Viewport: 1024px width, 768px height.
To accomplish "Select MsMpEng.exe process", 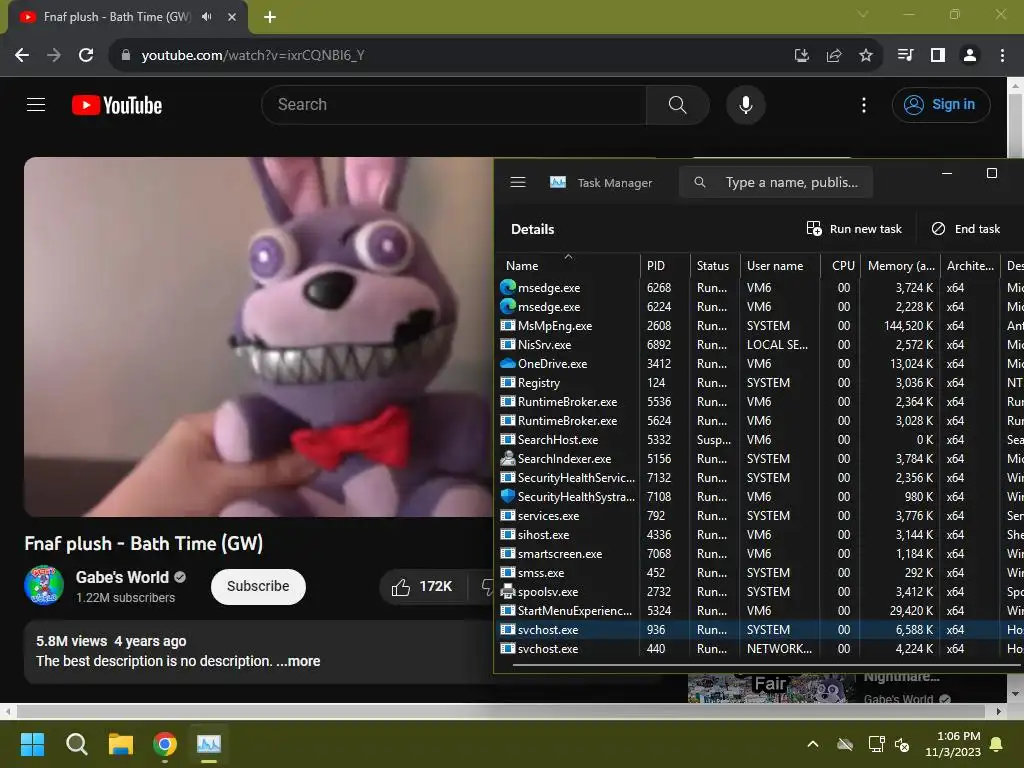I will pos(758,325).
